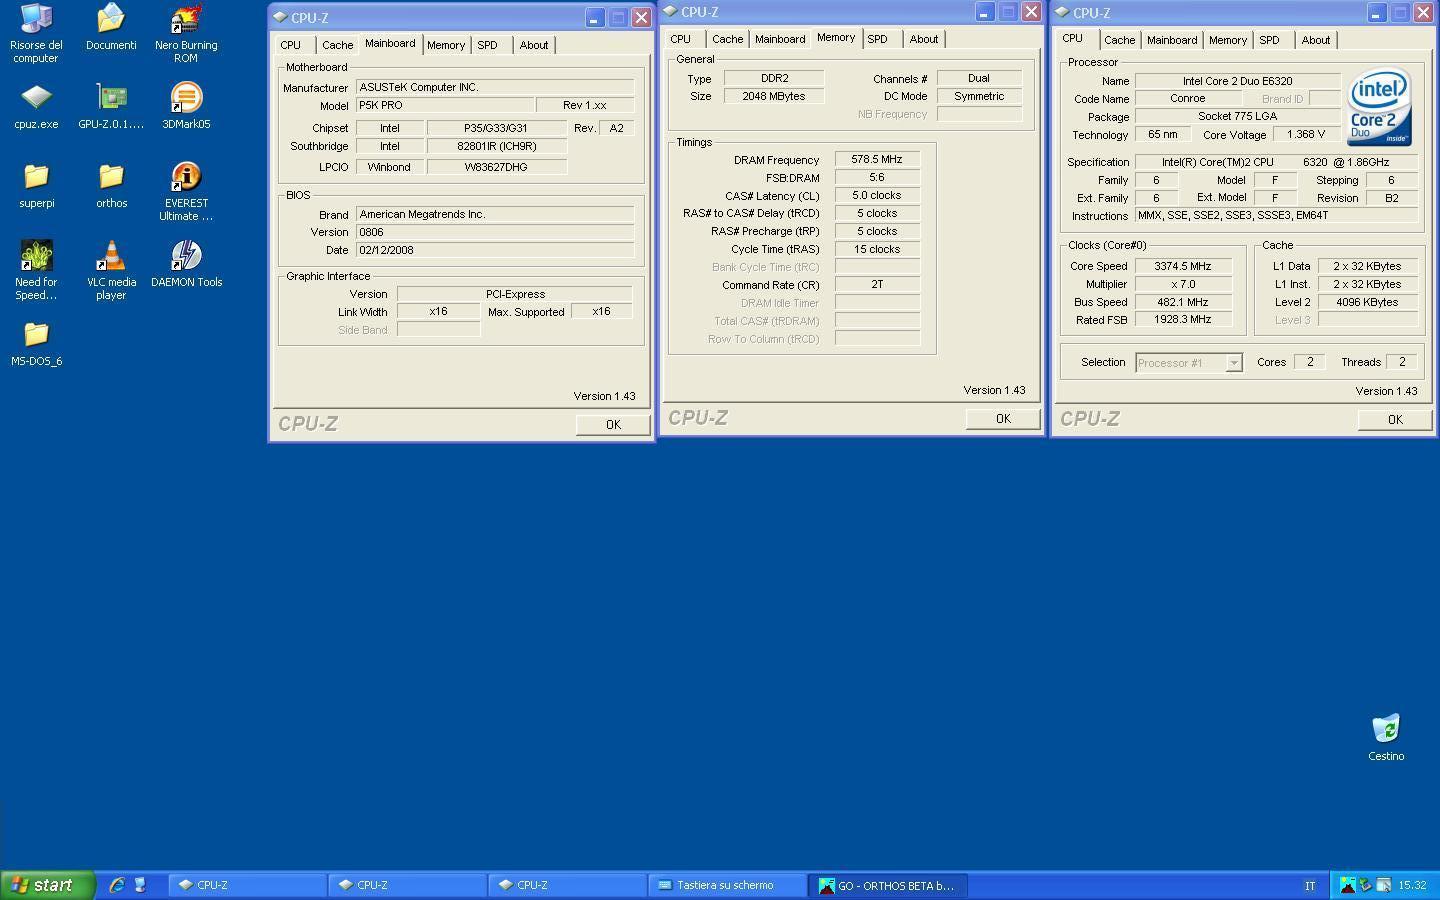The image size is (1440, 900).
Task: Click Show Desktop quick launch icon
Action: pos(140,885)
